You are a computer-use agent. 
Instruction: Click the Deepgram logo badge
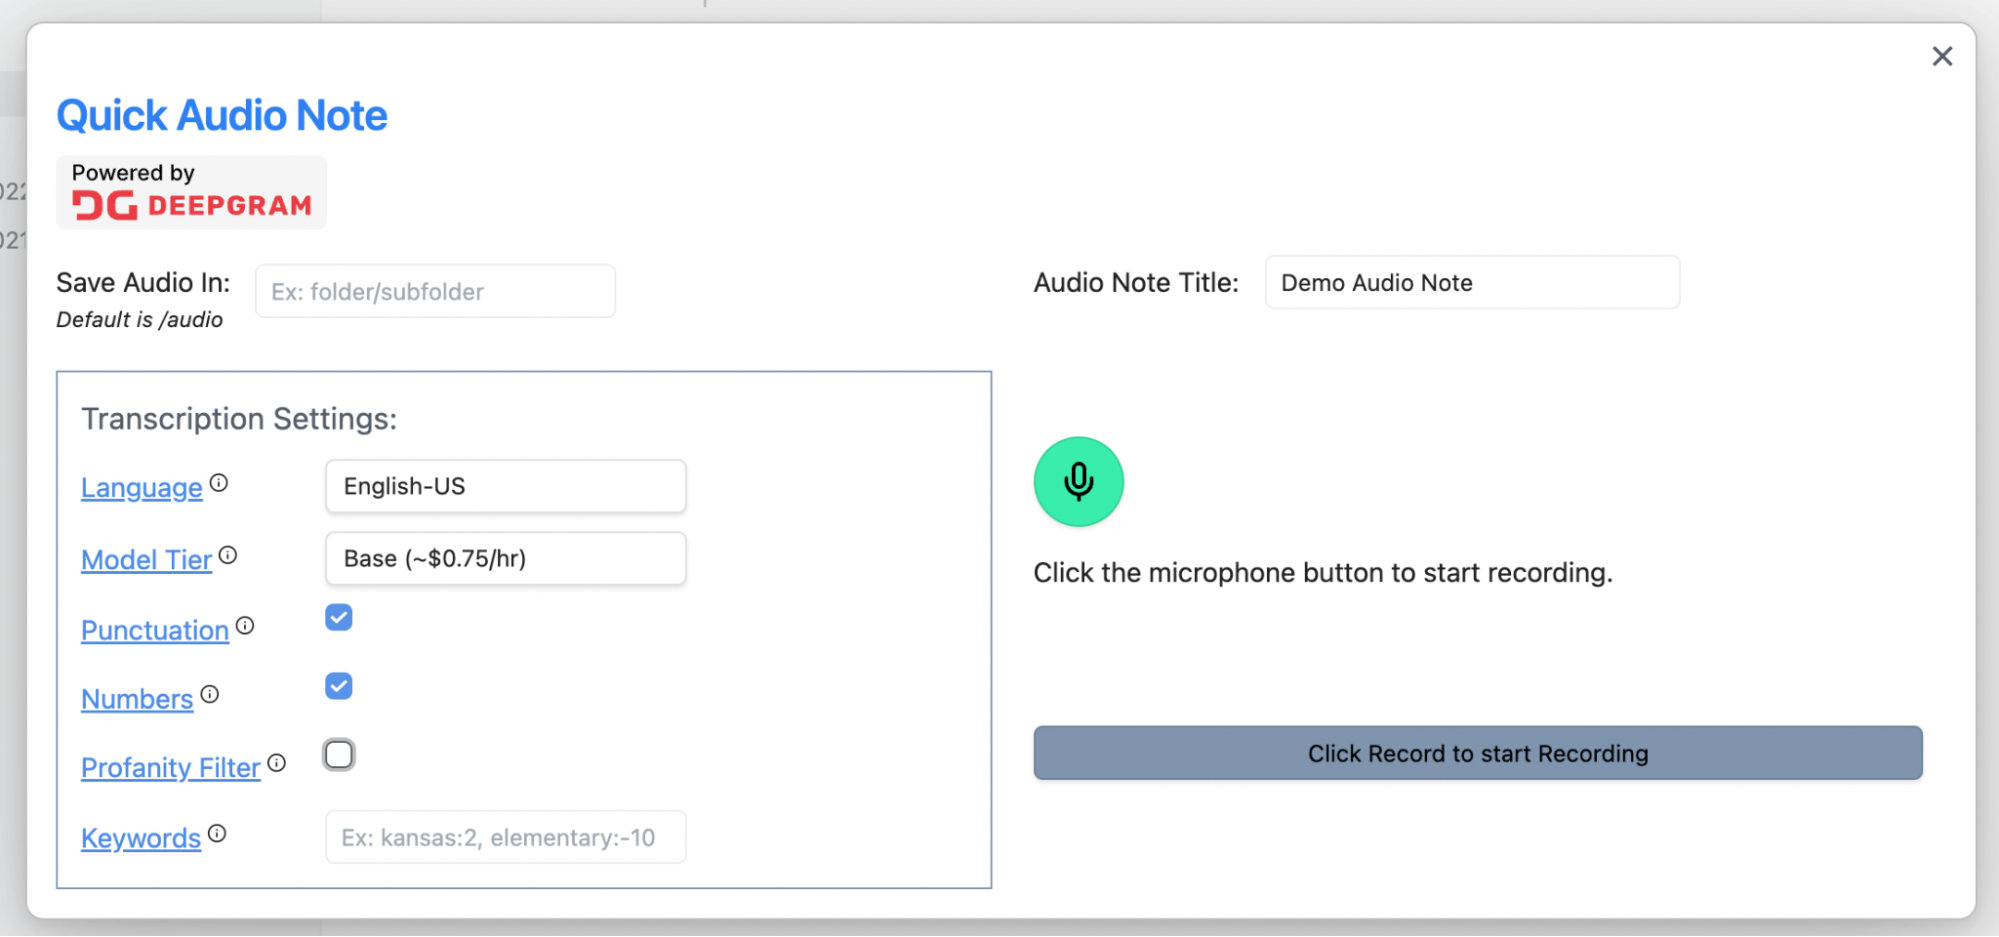pyautogui.click(x=191, y=193)
